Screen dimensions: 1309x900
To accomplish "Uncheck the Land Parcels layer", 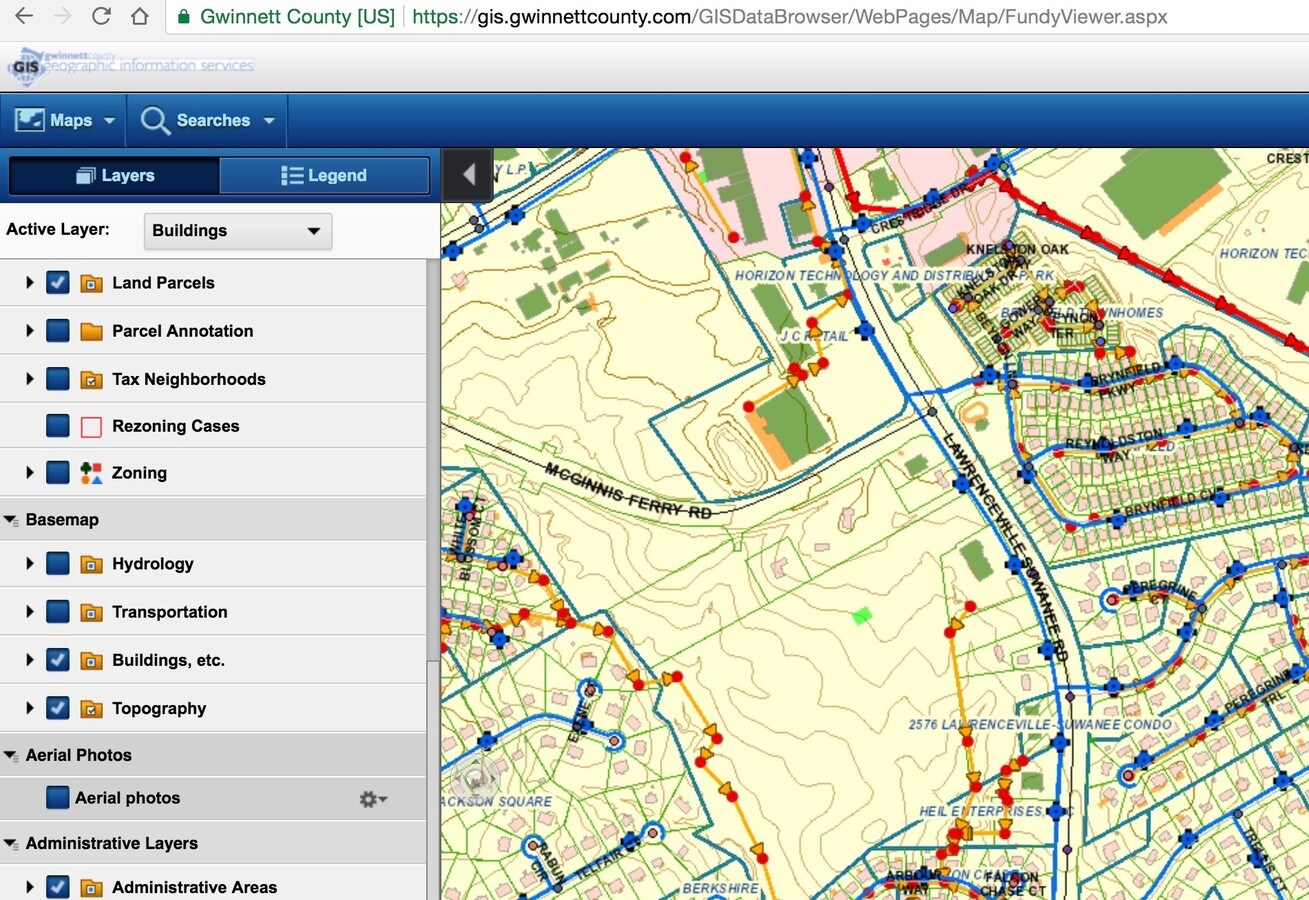I will pos(58,283).
